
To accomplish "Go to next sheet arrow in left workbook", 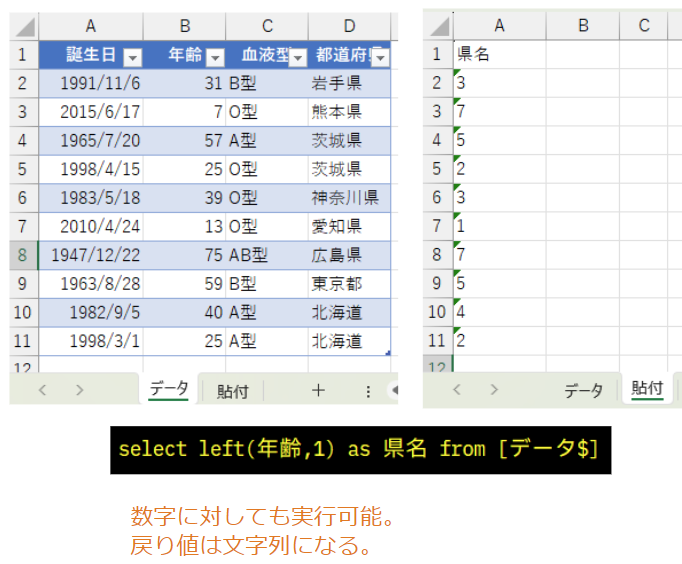I will tap(79, 390).
